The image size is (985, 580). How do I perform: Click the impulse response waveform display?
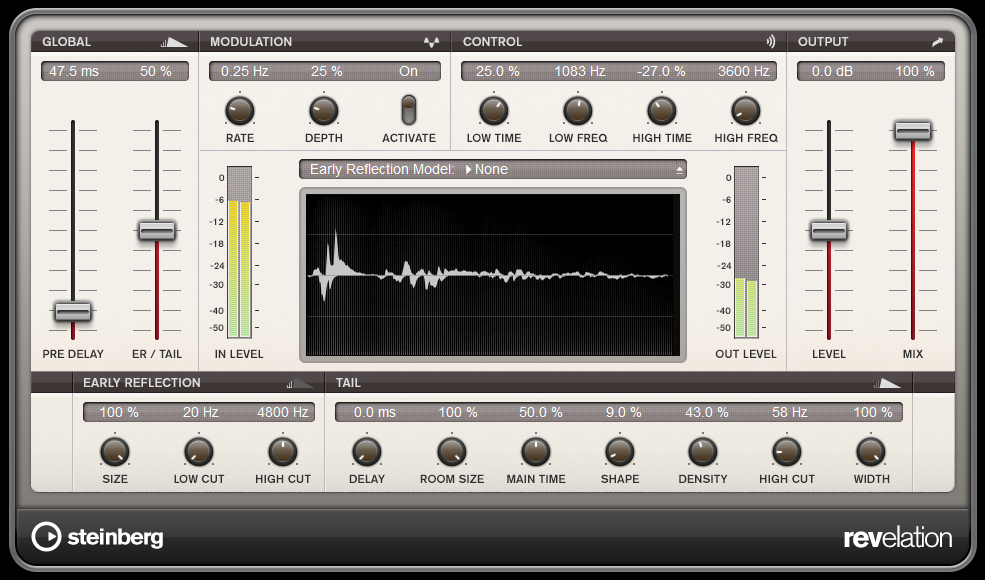point(492,275)
